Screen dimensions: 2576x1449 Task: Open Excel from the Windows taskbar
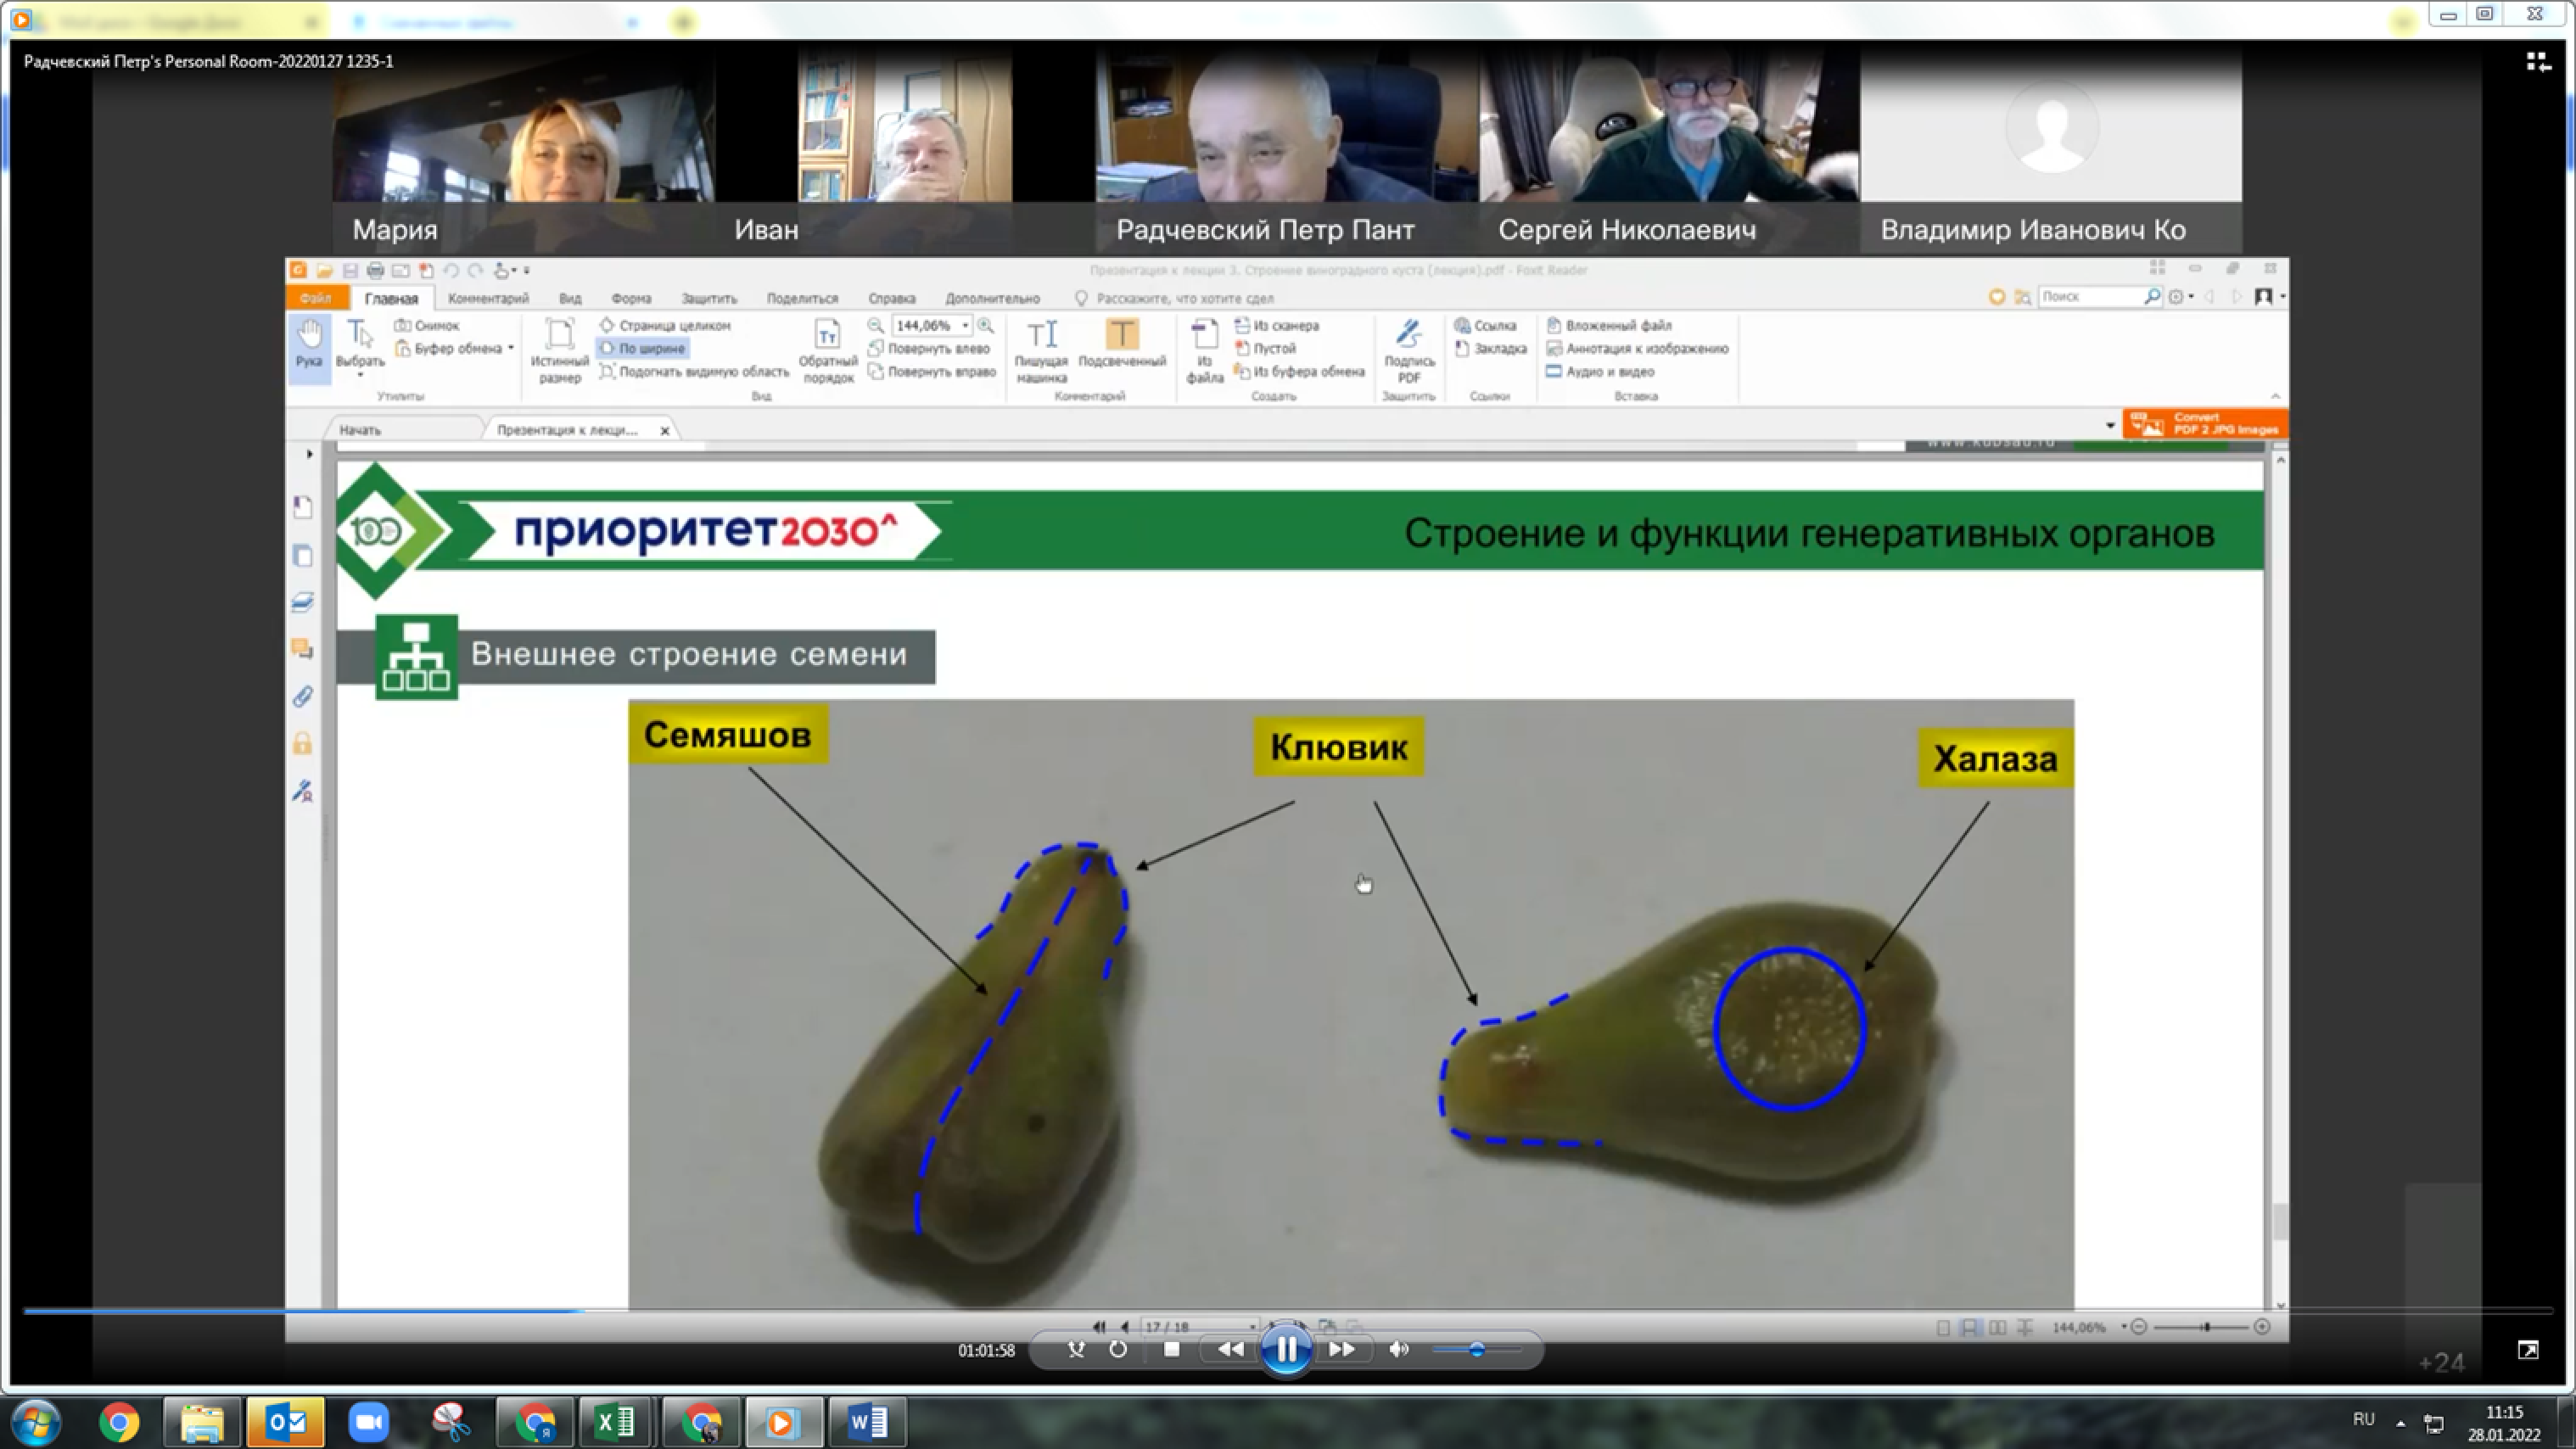(615, 1422)
